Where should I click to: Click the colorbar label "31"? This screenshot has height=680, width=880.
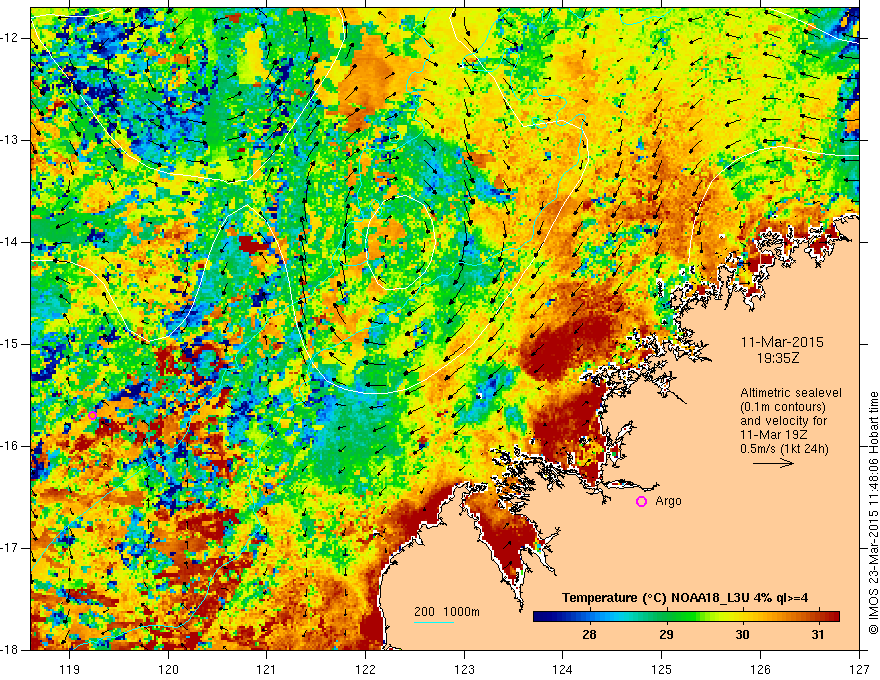(818, 635)
